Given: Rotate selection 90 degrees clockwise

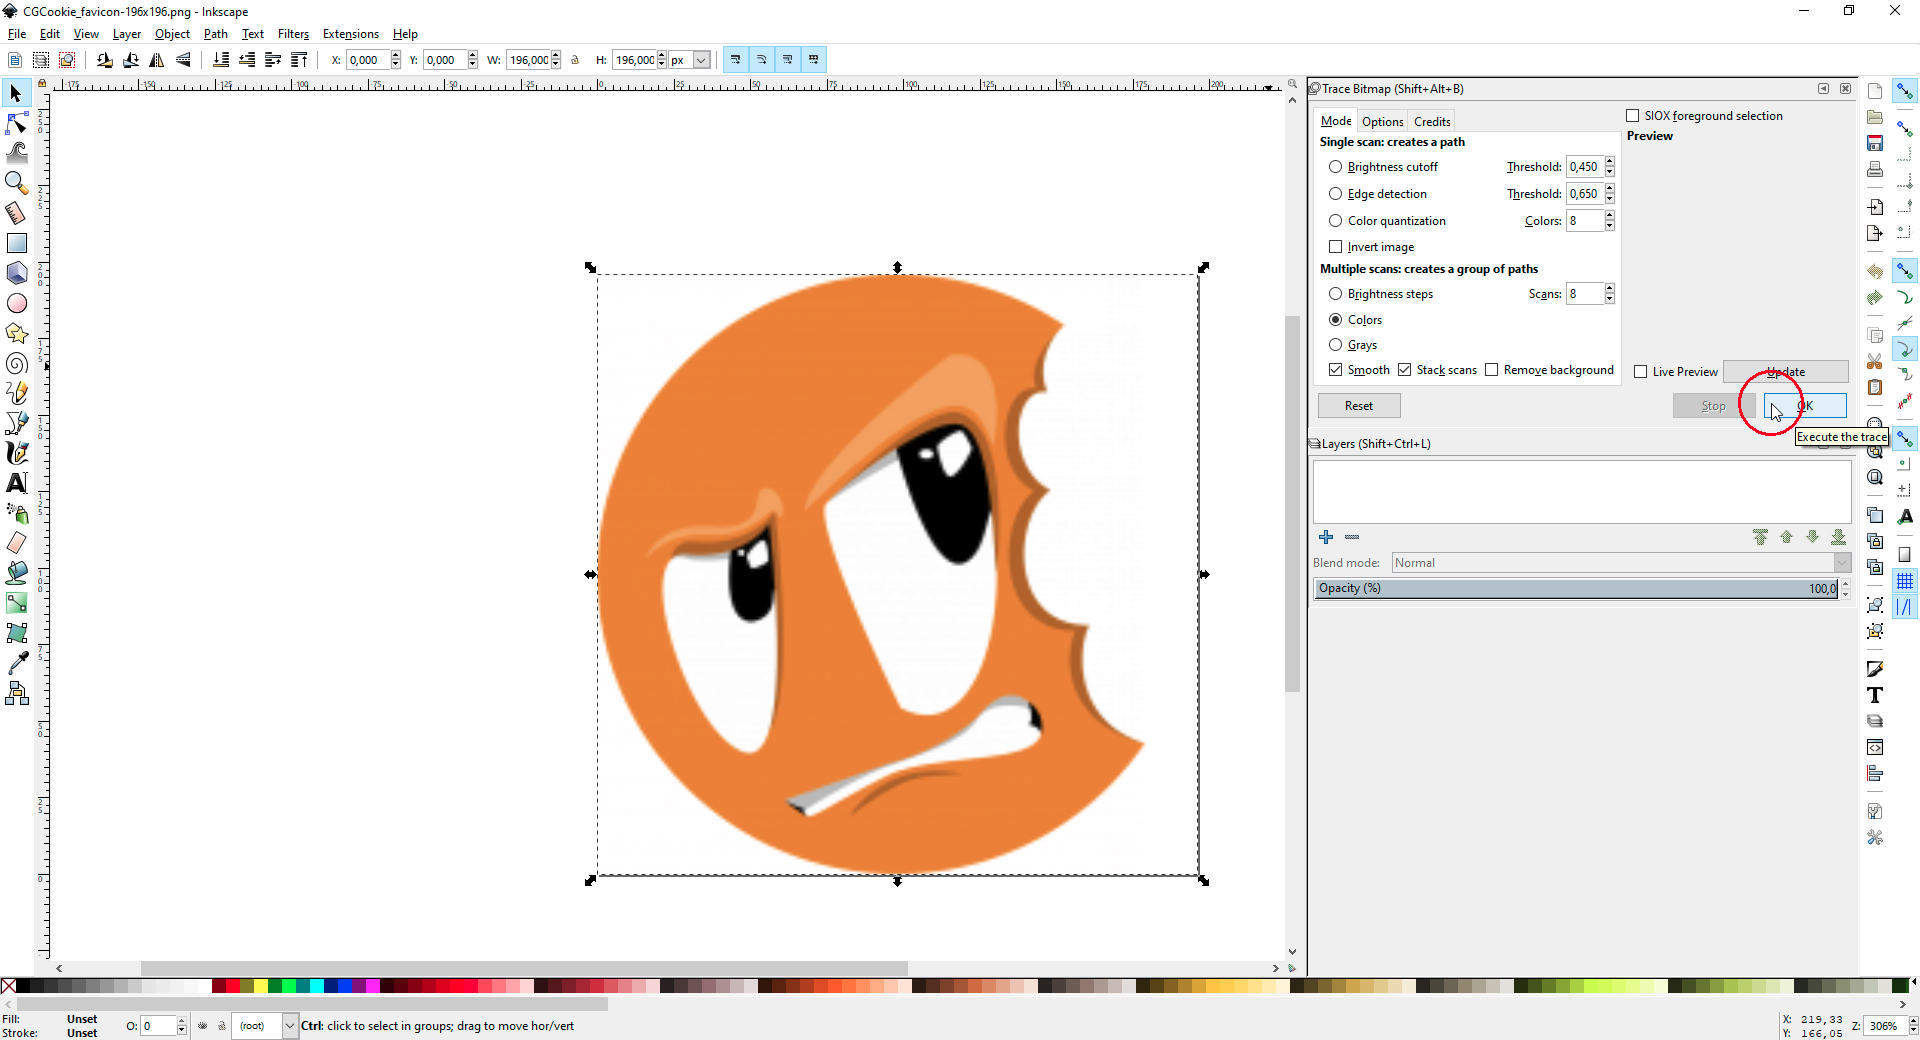Looking at the screenshot, I should click(x=131, y=60).
